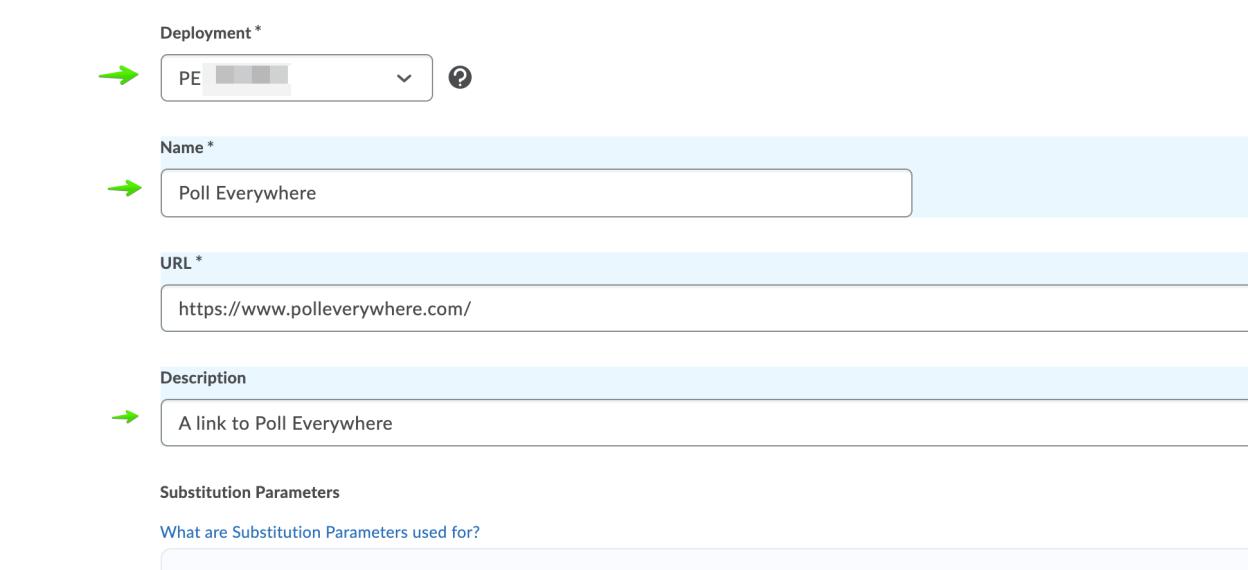Open the Deployment dropdown
Screen dimensions: 1248x570
tap(297, 78)
